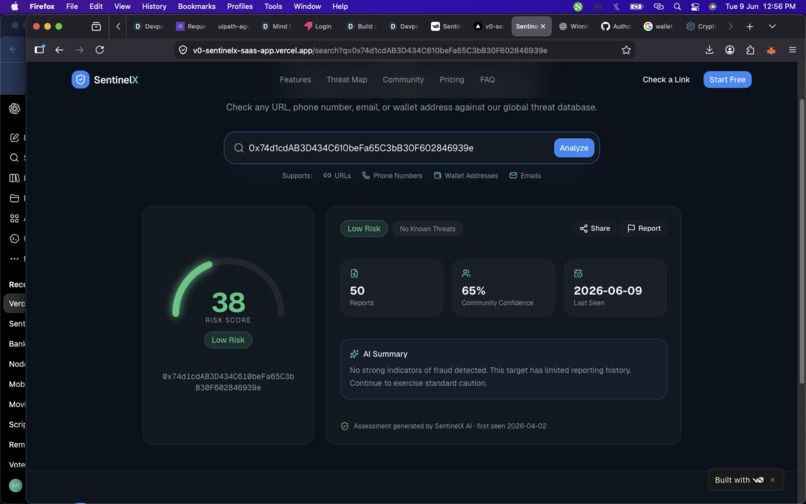
Task: Open the extensions puzzle icon
Action: pyautogui.click(x=750, y=50)
